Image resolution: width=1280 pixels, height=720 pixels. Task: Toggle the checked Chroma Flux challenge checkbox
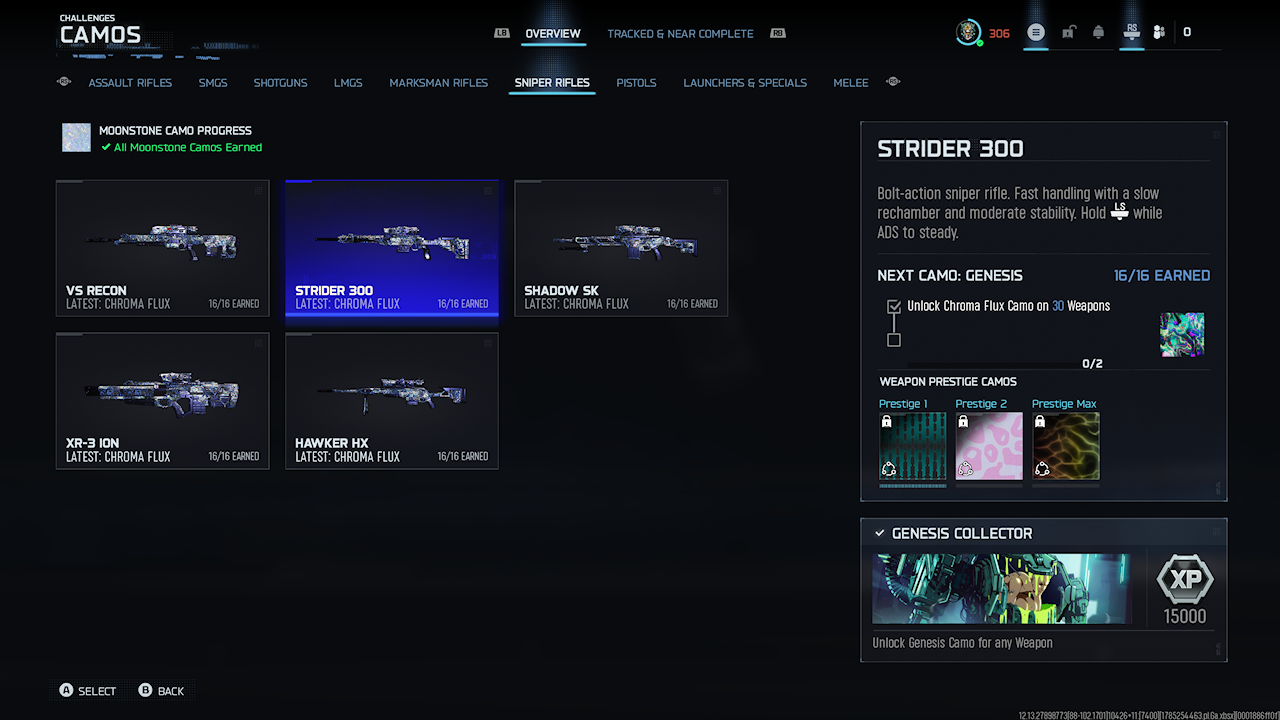894,307
